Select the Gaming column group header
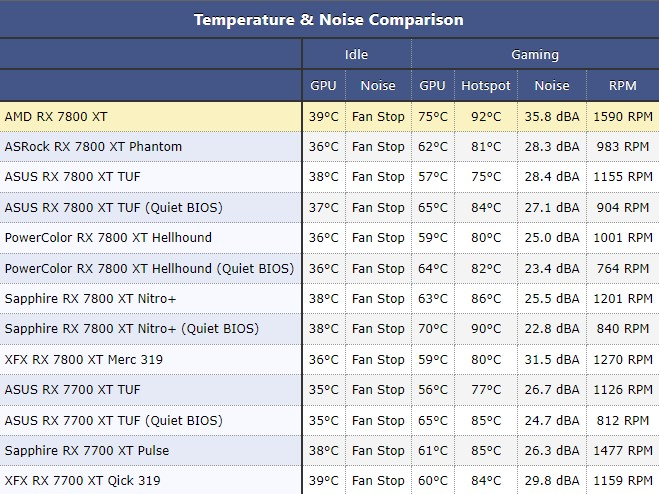This screenshot has height=494, width=659. 535,54
